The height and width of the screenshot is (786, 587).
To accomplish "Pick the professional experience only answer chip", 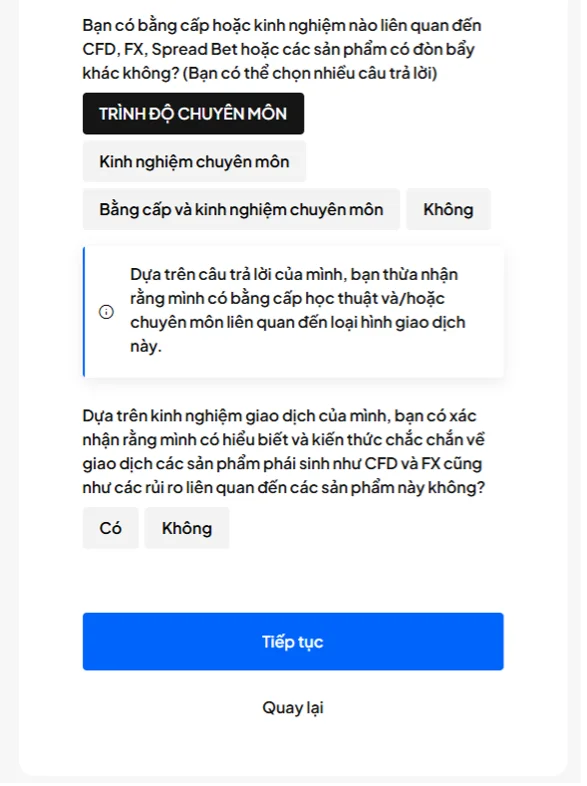I will 194,161.
